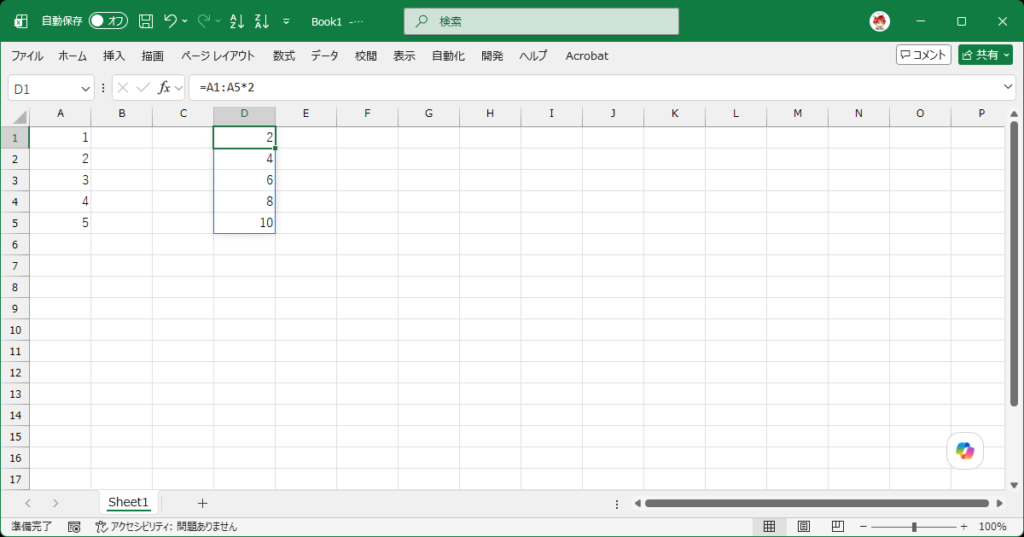Open the 開発 ribbon tab
The height and width of the screenshot is (537, 1024).
coord(492,56)
